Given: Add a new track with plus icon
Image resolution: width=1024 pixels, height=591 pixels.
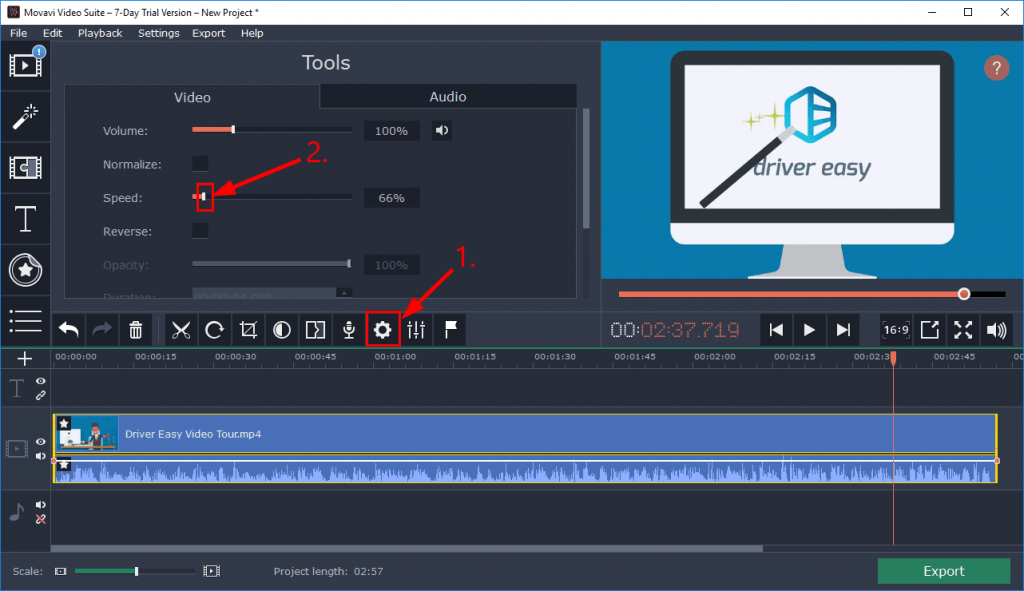Looking at the screenshot, I should point(25,359).
